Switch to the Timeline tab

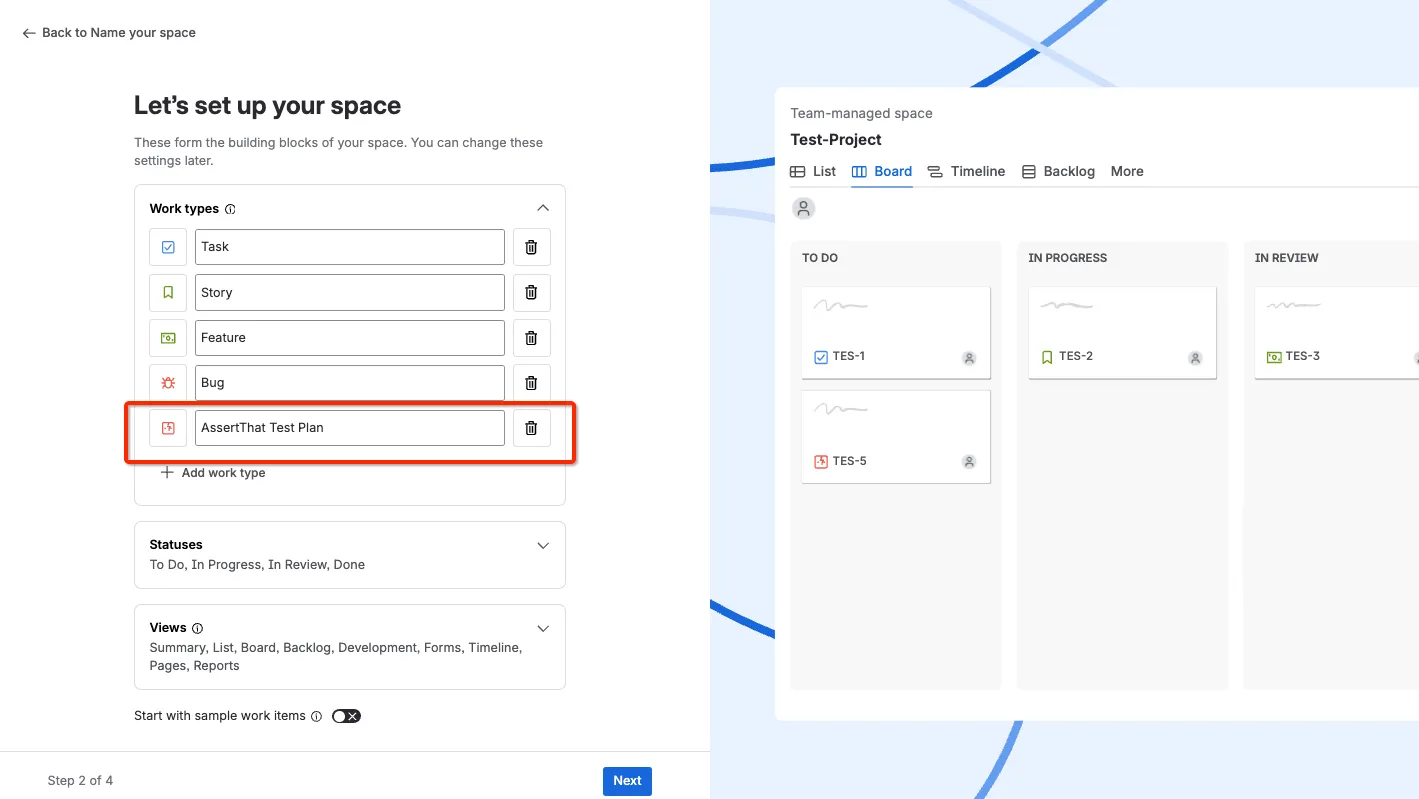966,171
